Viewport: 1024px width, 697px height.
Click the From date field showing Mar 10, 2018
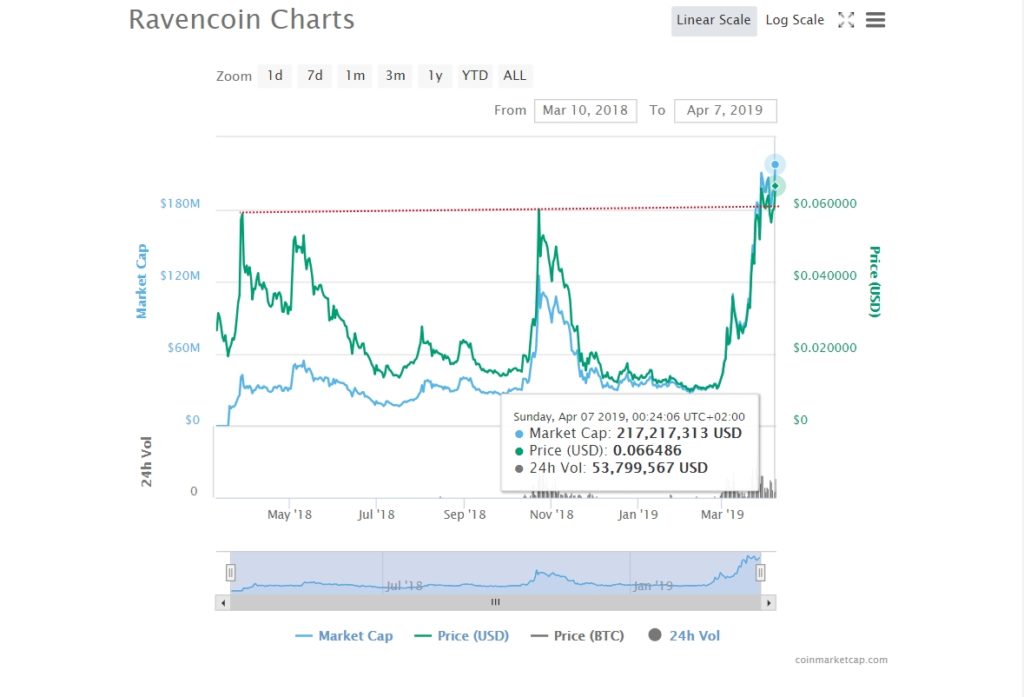point(585,110)
